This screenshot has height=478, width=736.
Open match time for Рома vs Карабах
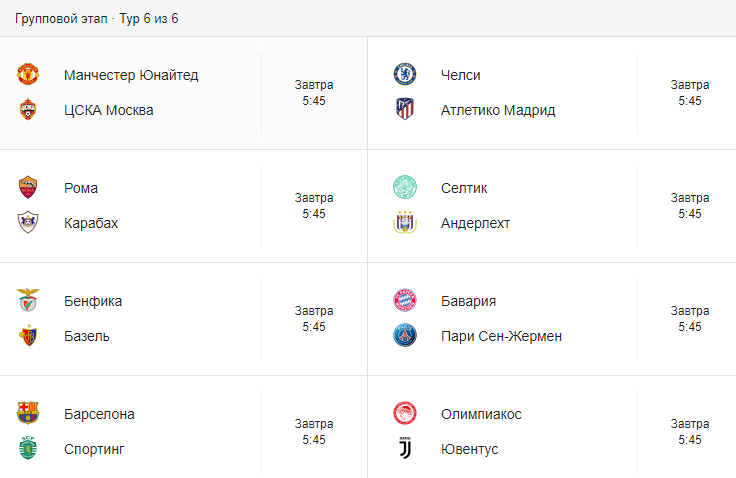314,206
